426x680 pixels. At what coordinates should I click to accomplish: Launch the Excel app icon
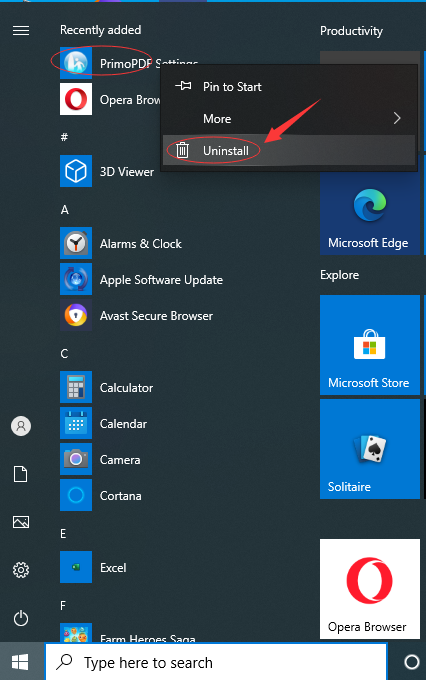pos(76,567)
